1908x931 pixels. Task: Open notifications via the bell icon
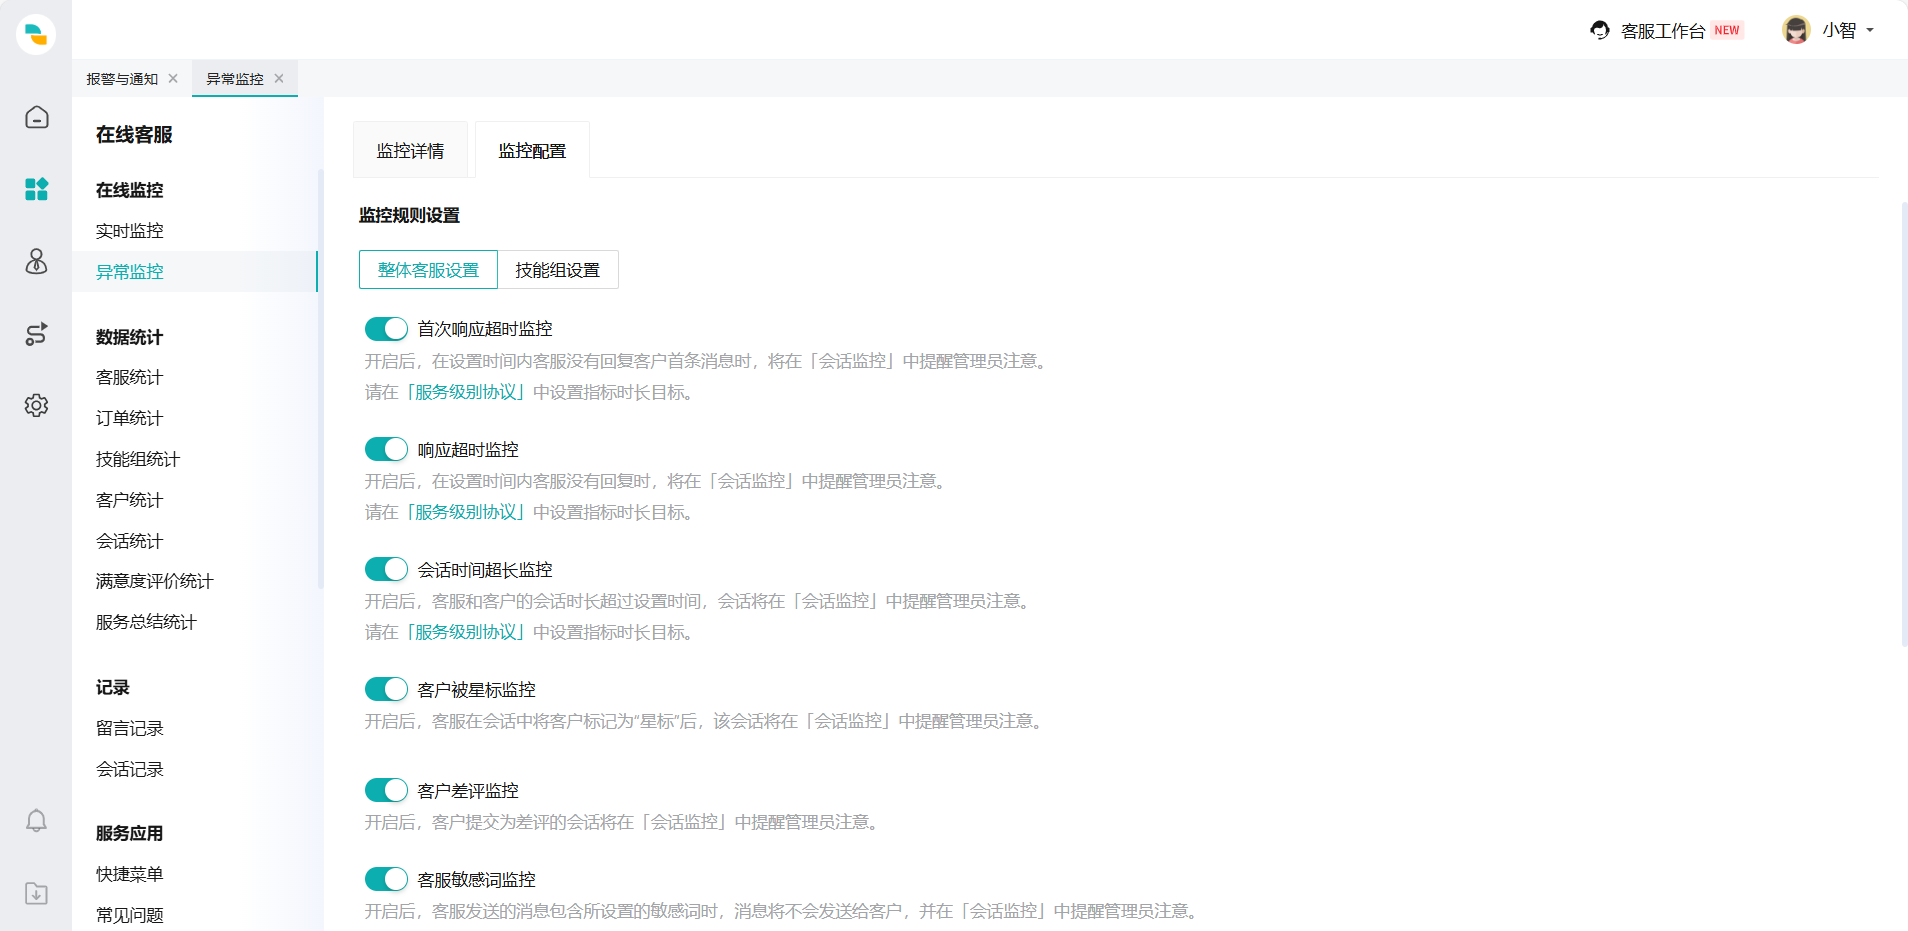click(36, 821)
